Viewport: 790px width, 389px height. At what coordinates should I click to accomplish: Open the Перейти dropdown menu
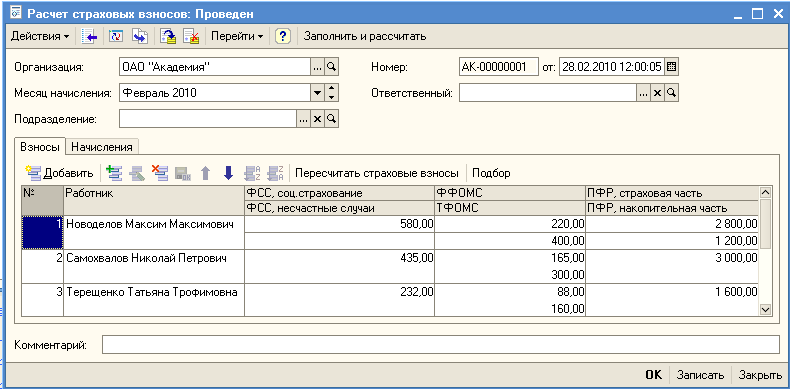237,36
